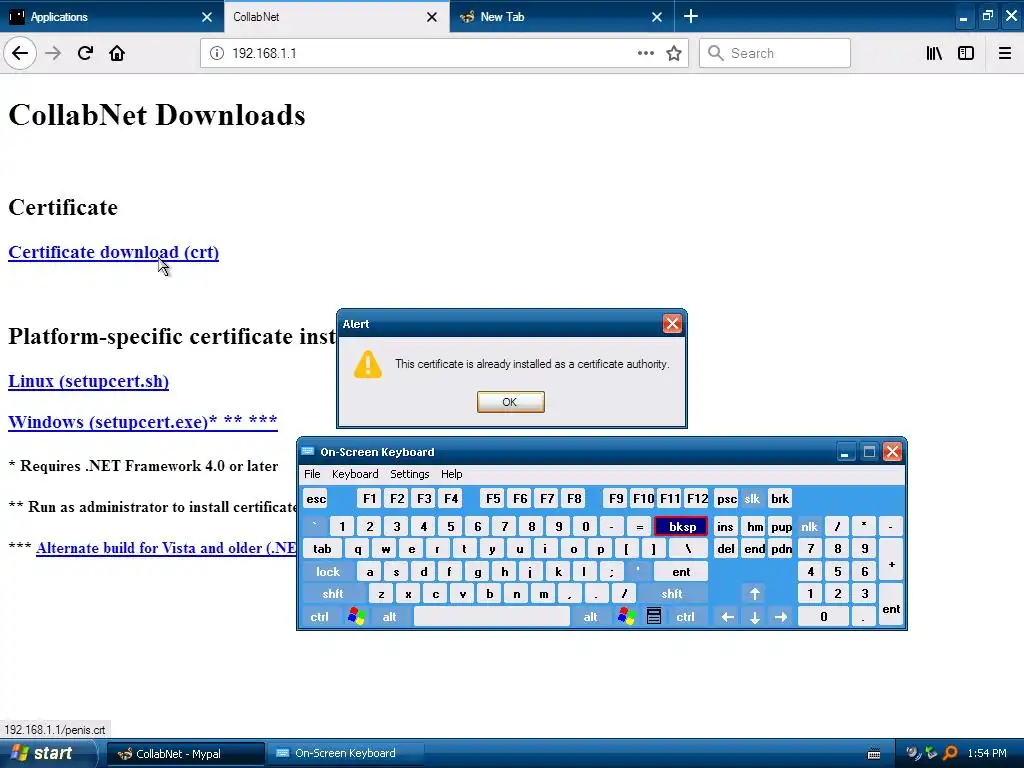Select CollabNet - Mypal taskbar button
The width and height of the screenshot is (1024, 768).
click(x=186, y=754)
